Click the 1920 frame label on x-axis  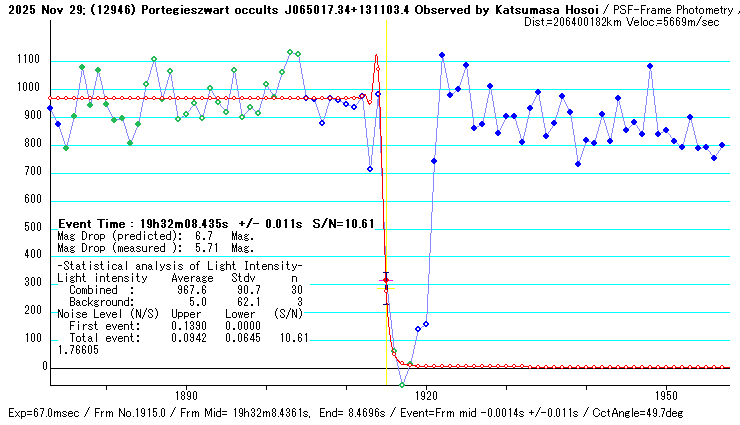pos(427,395)
